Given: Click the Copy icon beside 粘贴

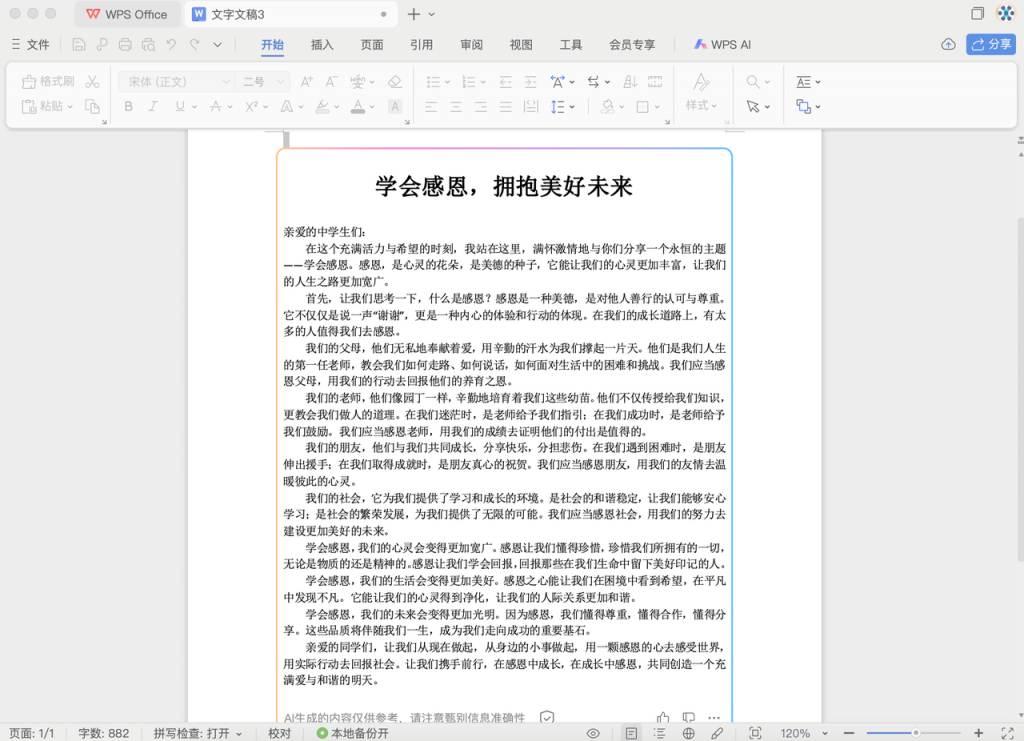Looking at the screenshot, I should pos(92,106).
